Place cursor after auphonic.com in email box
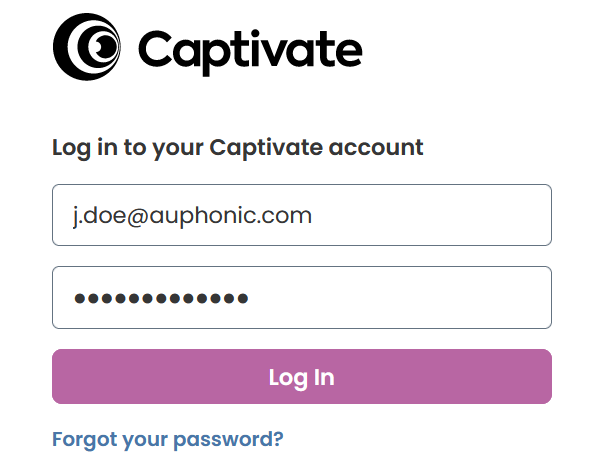 [x=312, y=215]
